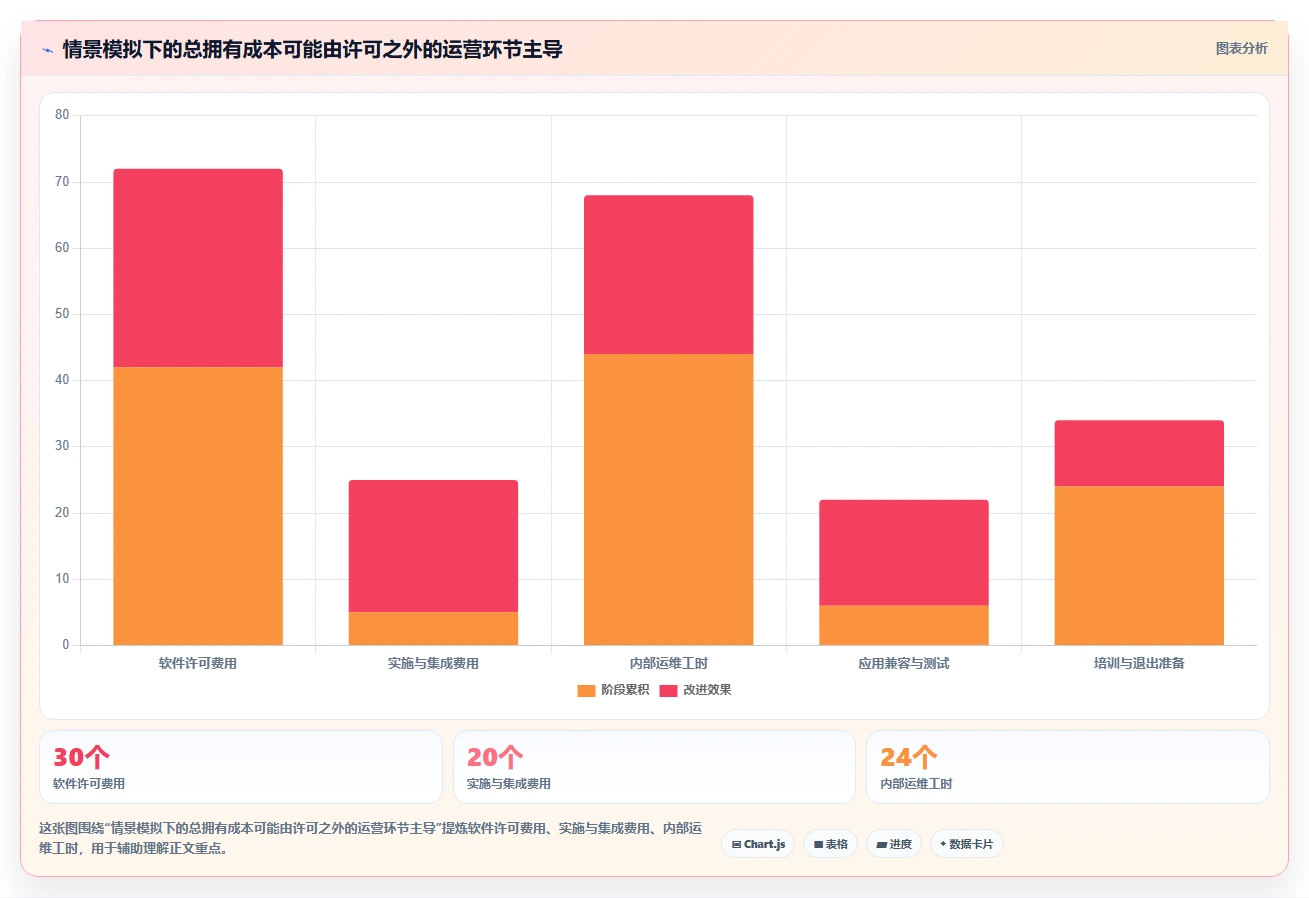Click the red 改进效果 legend swatch

click(x=669, y=690)
